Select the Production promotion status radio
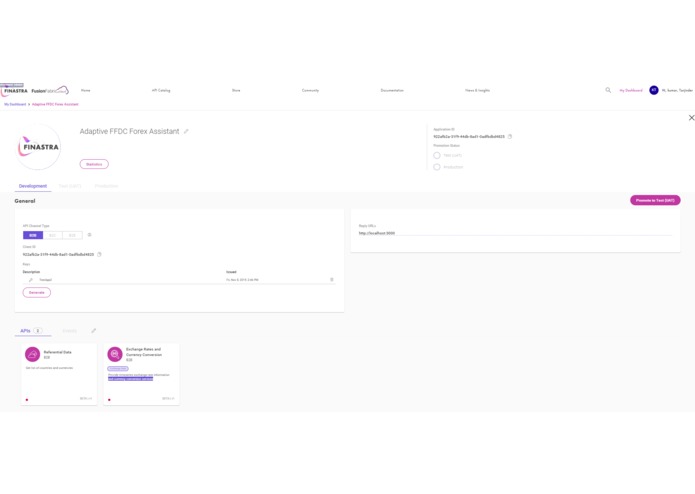Screen dimensions: 695x494 click(x=437, y=167)
